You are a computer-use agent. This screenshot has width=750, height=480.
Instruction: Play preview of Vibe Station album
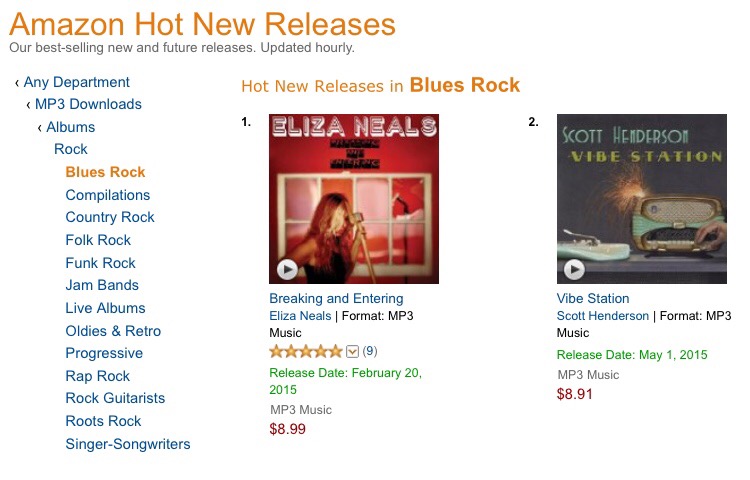tap(574, 270)
